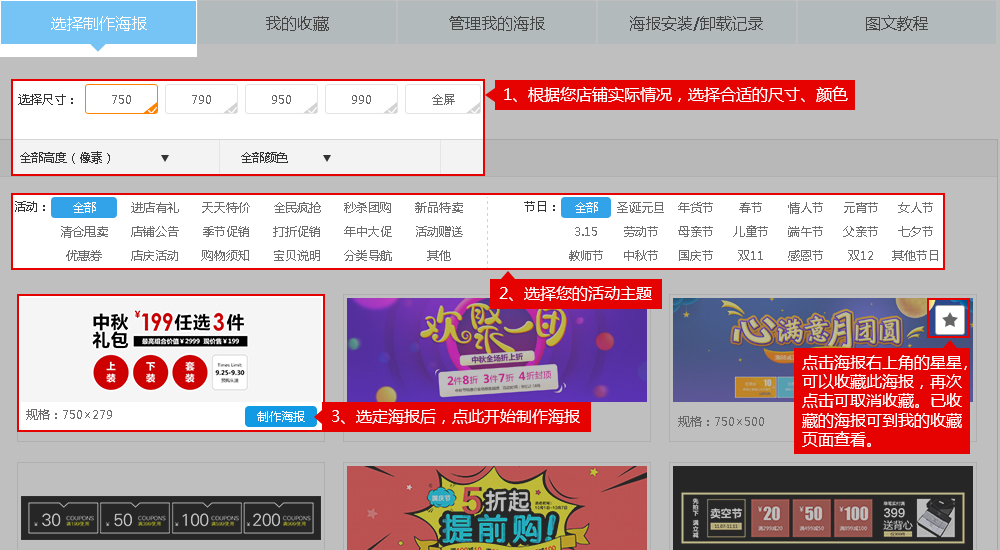1000x550 pixels.
Task: Filter holiday by 中秋节
Action: (640, 256)
